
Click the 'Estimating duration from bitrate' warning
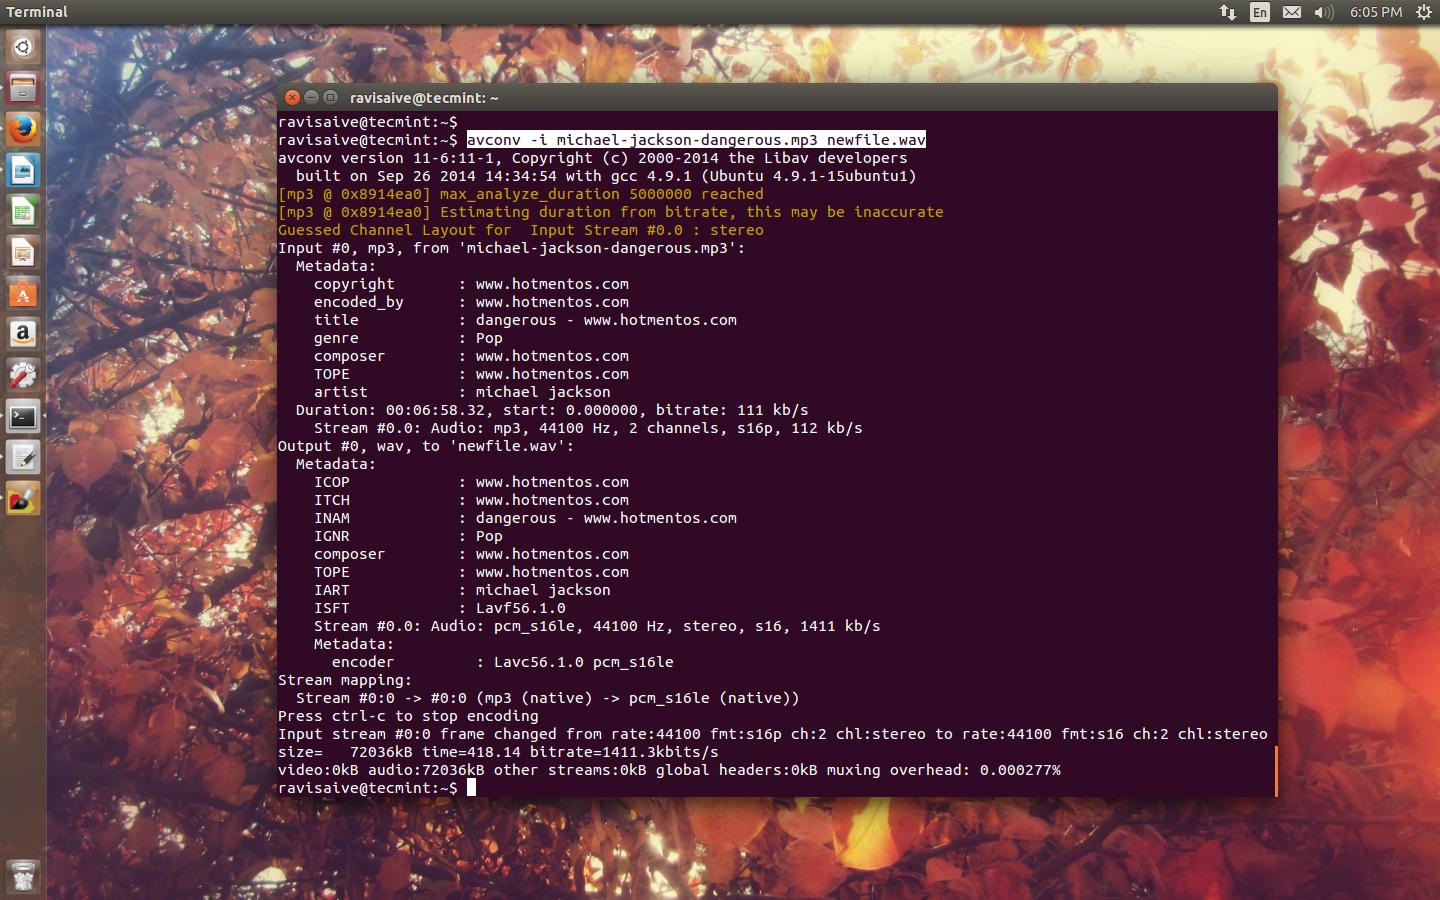coord(611,212)
